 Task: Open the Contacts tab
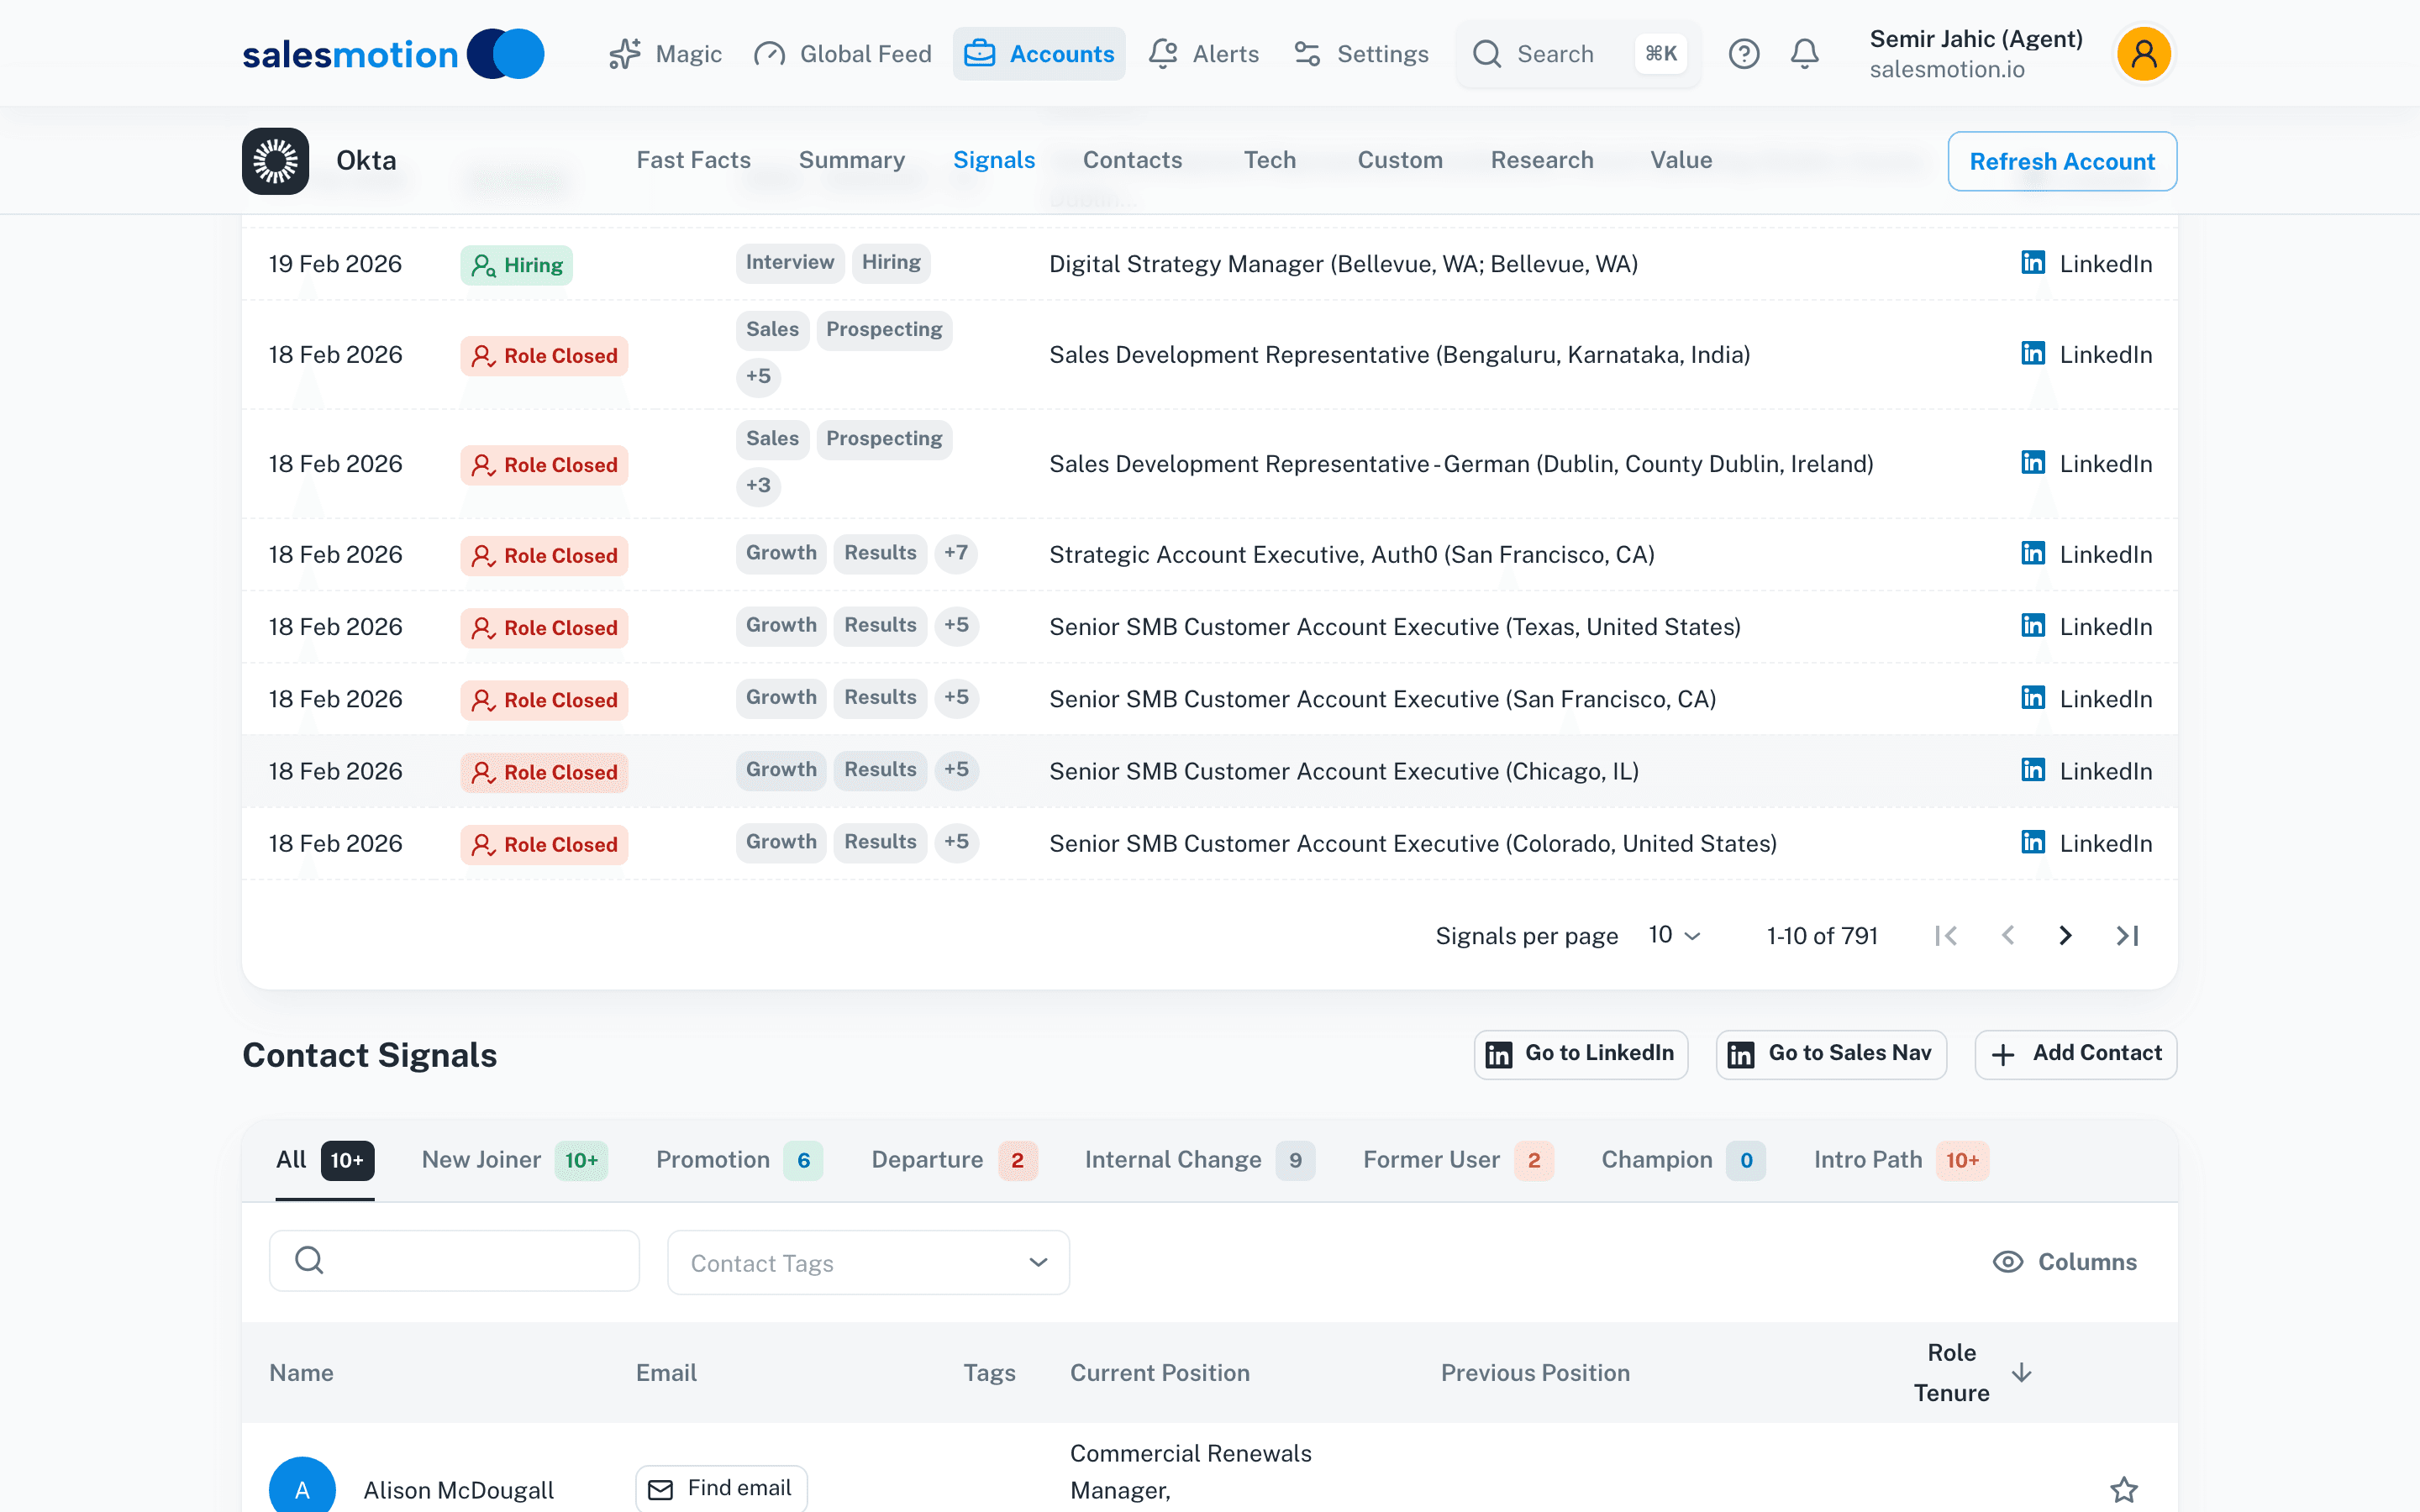[x=1132, y=160]
